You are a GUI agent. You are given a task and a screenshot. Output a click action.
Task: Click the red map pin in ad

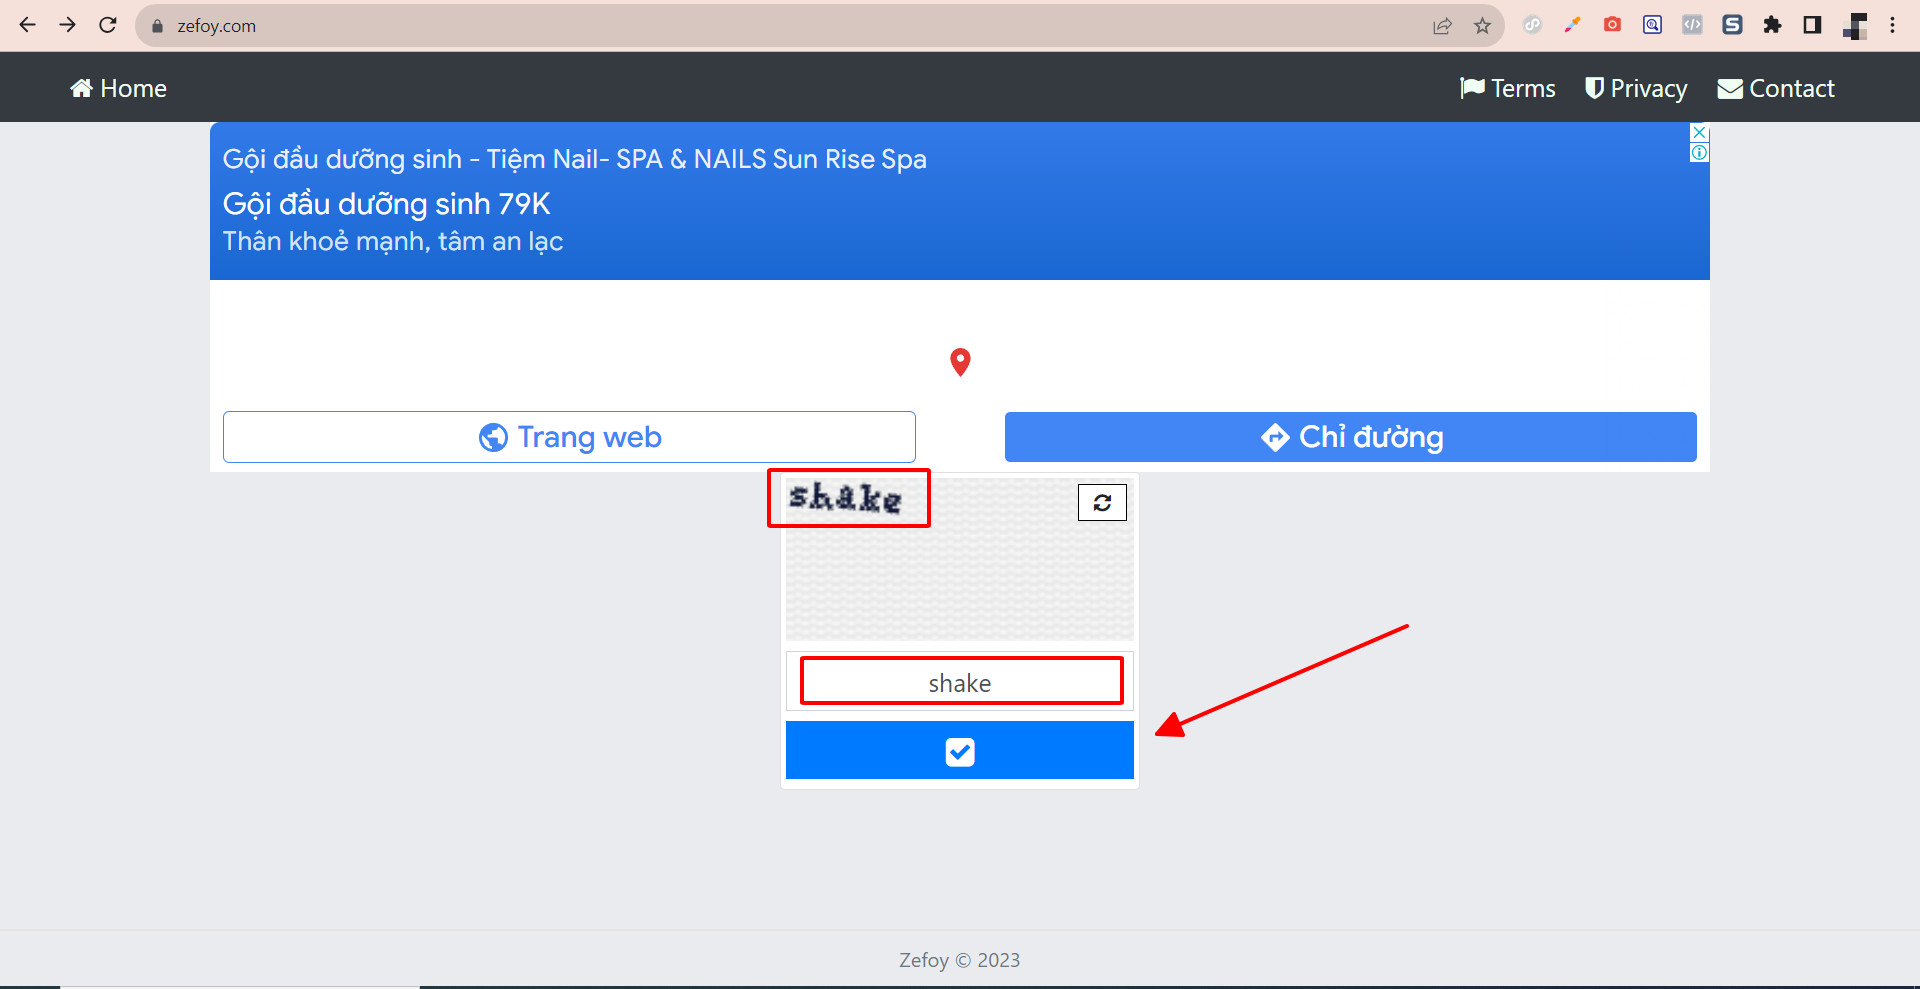960,362
